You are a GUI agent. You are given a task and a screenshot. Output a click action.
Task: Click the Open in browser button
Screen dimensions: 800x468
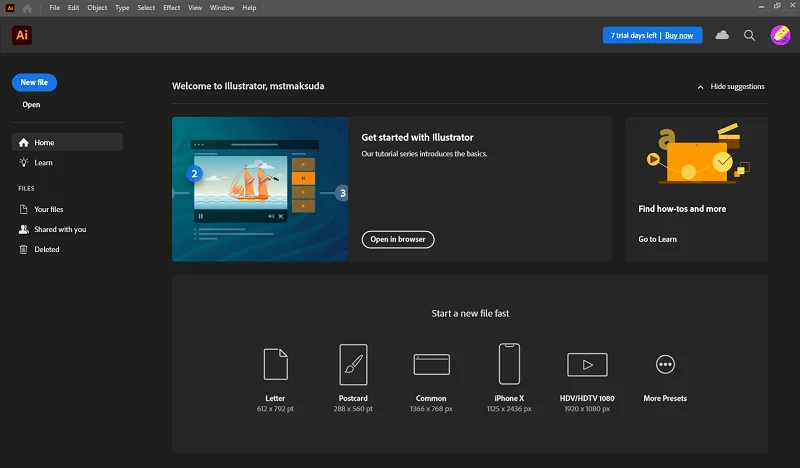pos(398,239)
